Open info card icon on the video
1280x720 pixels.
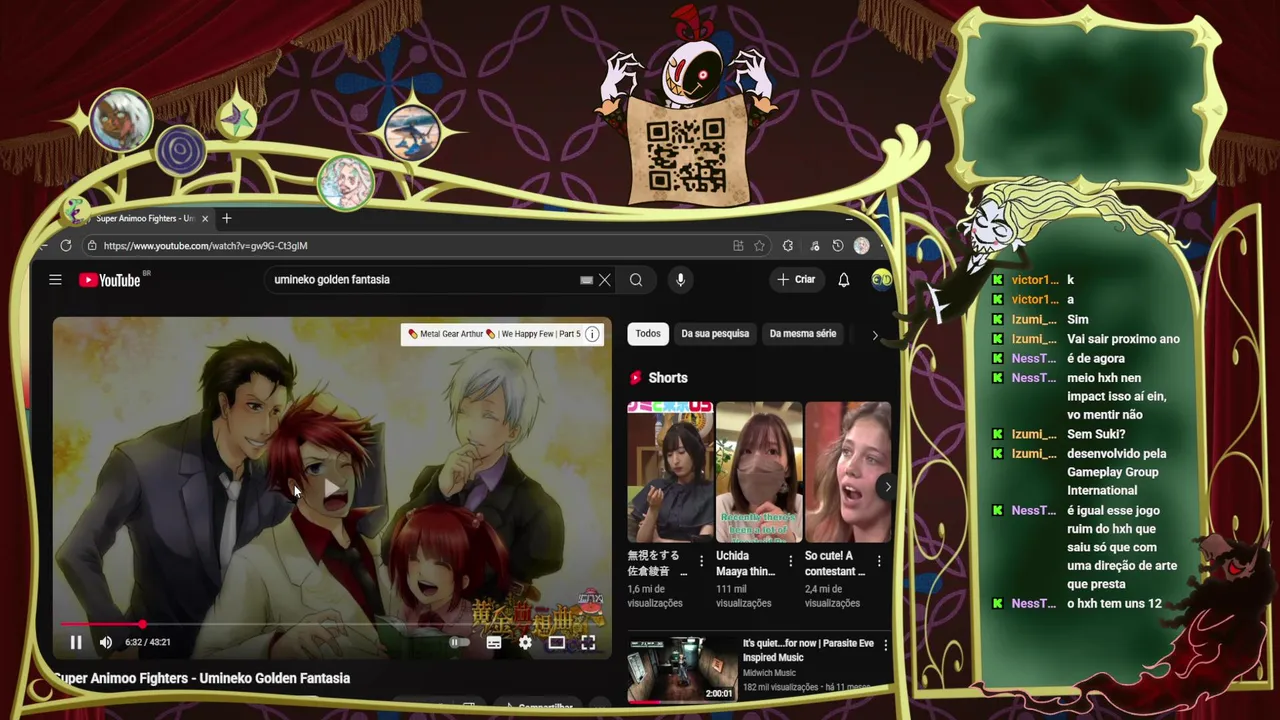(x=592, y=334)
